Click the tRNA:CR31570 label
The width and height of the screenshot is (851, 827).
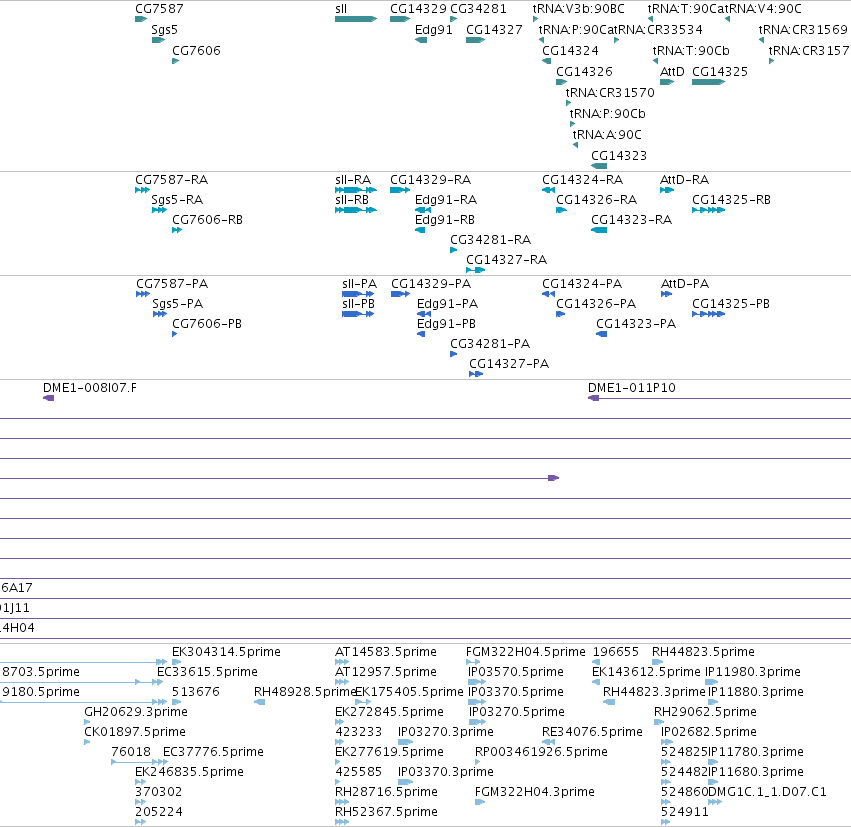(x=610, y=93)
